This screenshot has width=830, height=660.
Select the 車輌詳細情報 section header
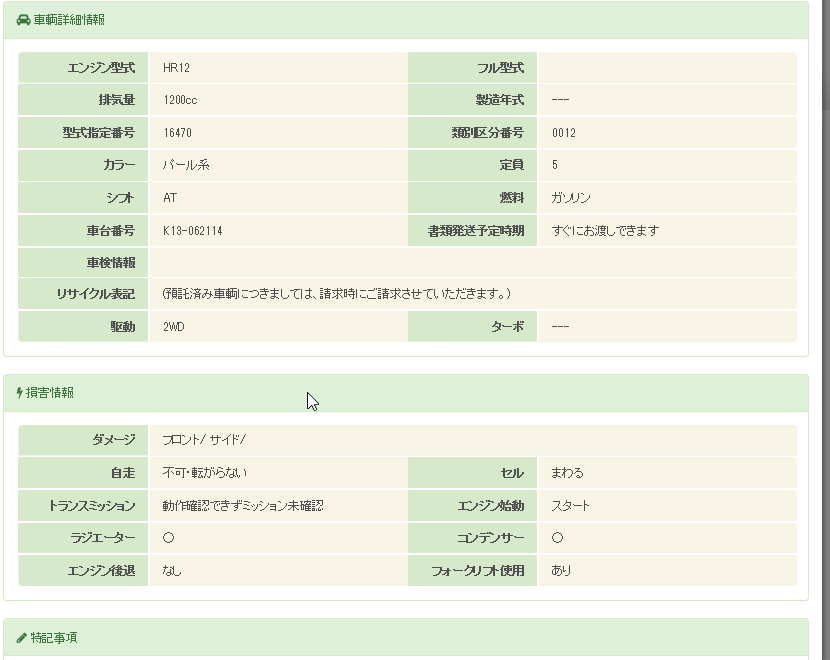tap(68, 20)
